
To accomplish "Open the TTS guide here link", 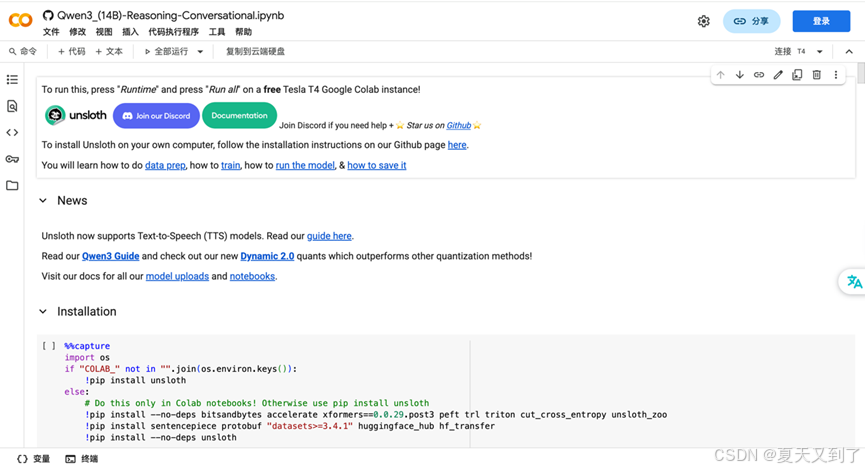I will tap(329, 236).
